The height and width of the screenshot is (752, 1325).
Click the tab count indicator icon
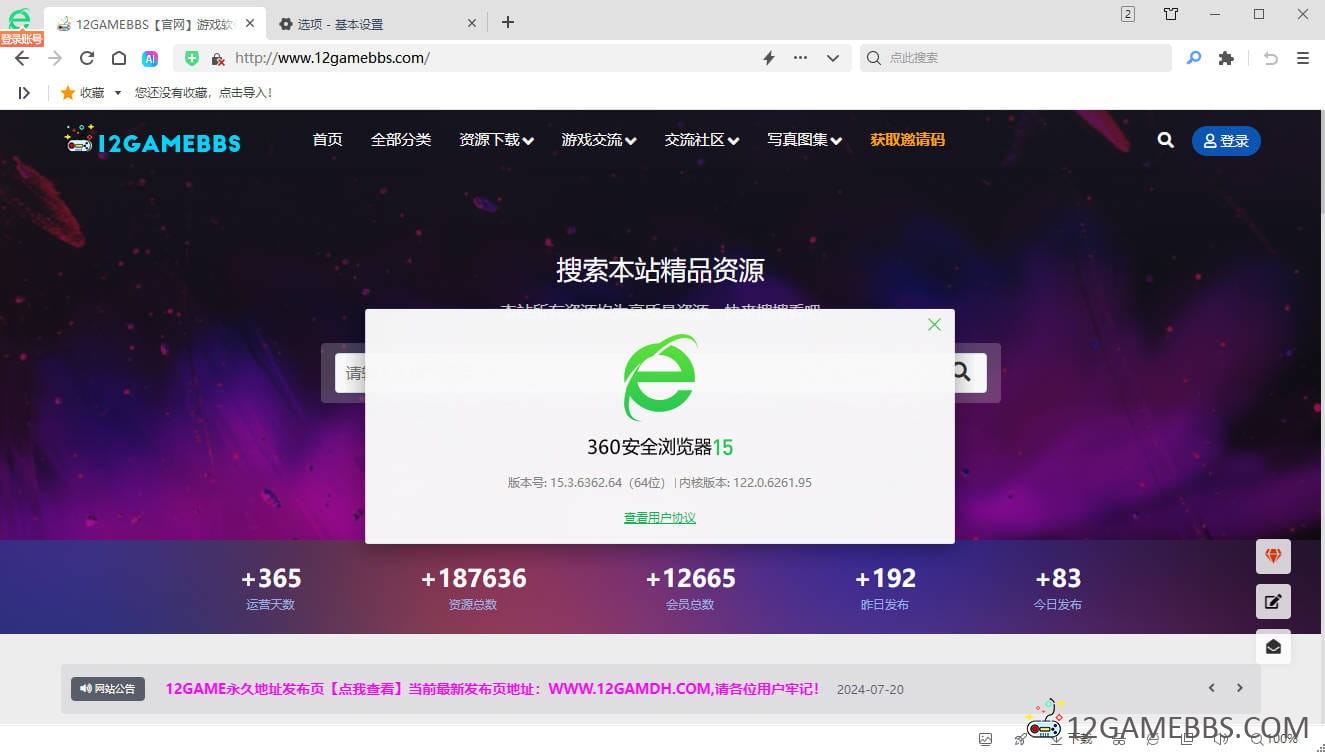coord(1128,14)
